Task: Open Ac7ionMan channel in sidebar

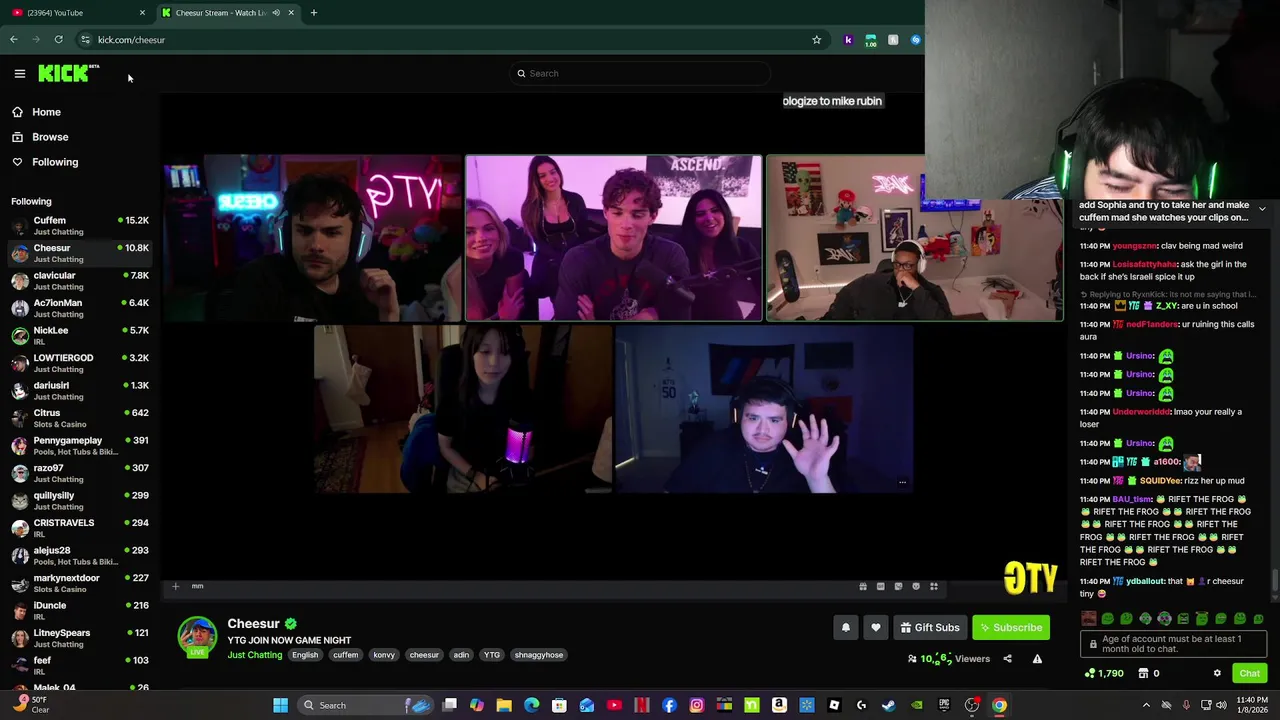Action: click(x=80, y=308)
